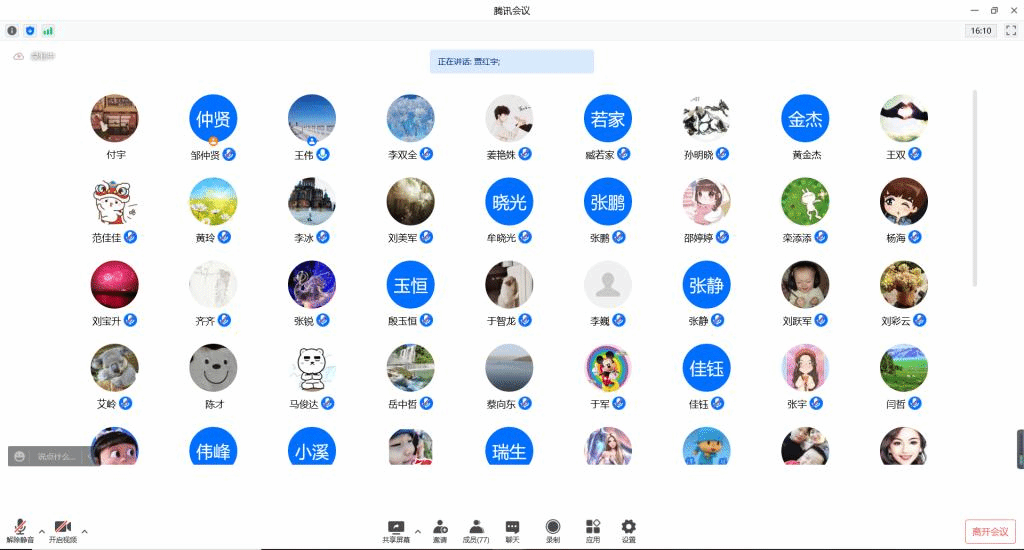This screenshot has height=550, width=1024.
Task: Turn on camera with 开启视频
Action: click(x=63, y=530)
